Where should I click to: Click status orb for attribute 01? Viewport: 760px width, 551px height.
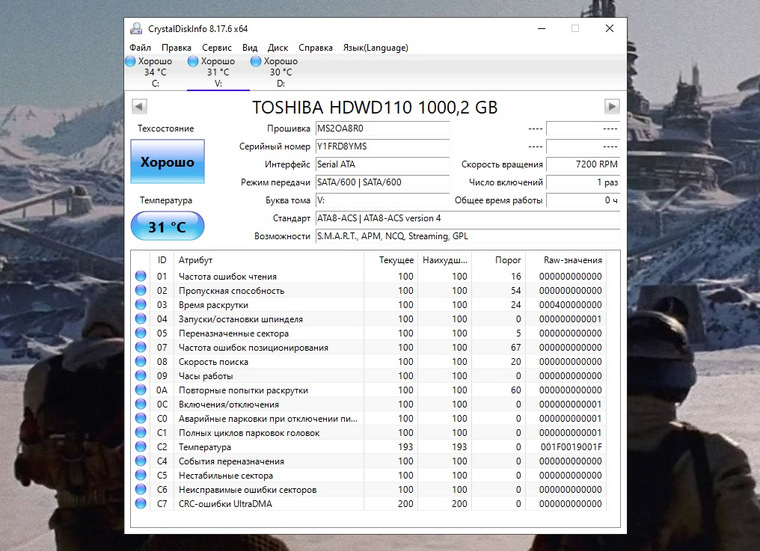[x=141, y=276]
